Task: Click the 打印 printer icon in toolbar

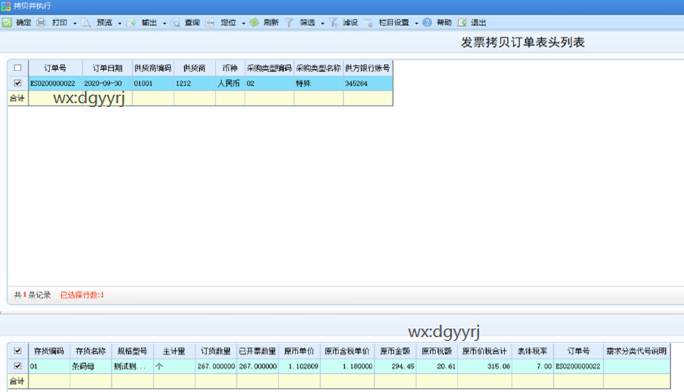Action: pyautogui.click(x=41, y=22)
